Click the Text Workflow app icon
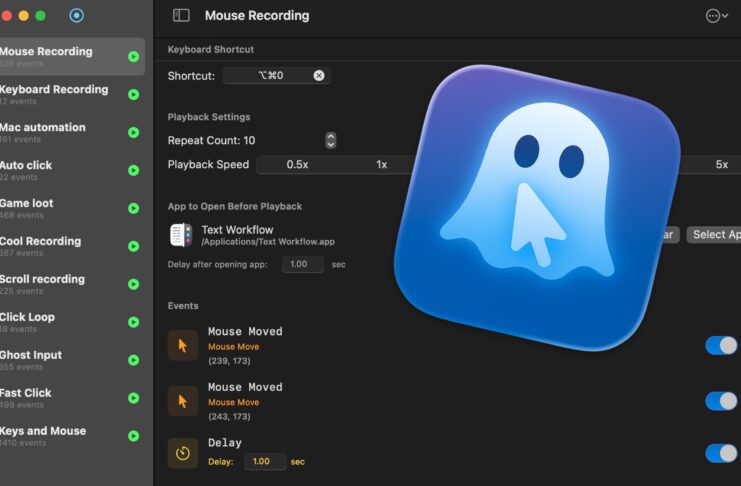 [x=181, y=235]
